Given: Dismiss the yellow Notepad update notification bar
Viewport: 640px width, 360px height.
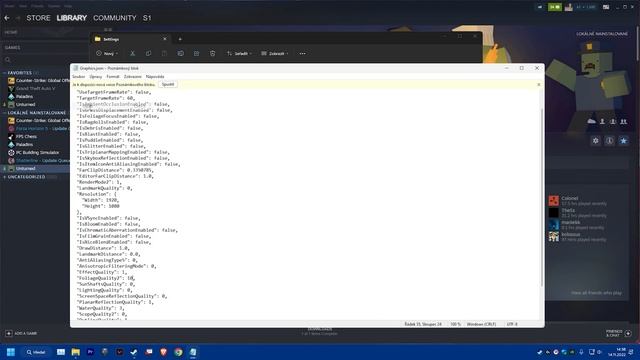Looking at the screenshot, I should coord(538,84).
